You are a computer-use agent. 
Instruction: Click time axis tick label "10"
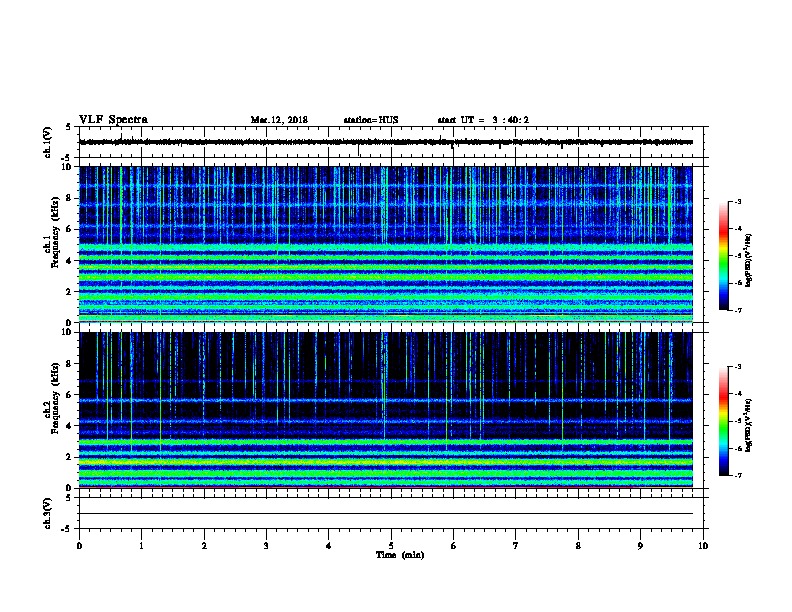[x=703, y=546]
